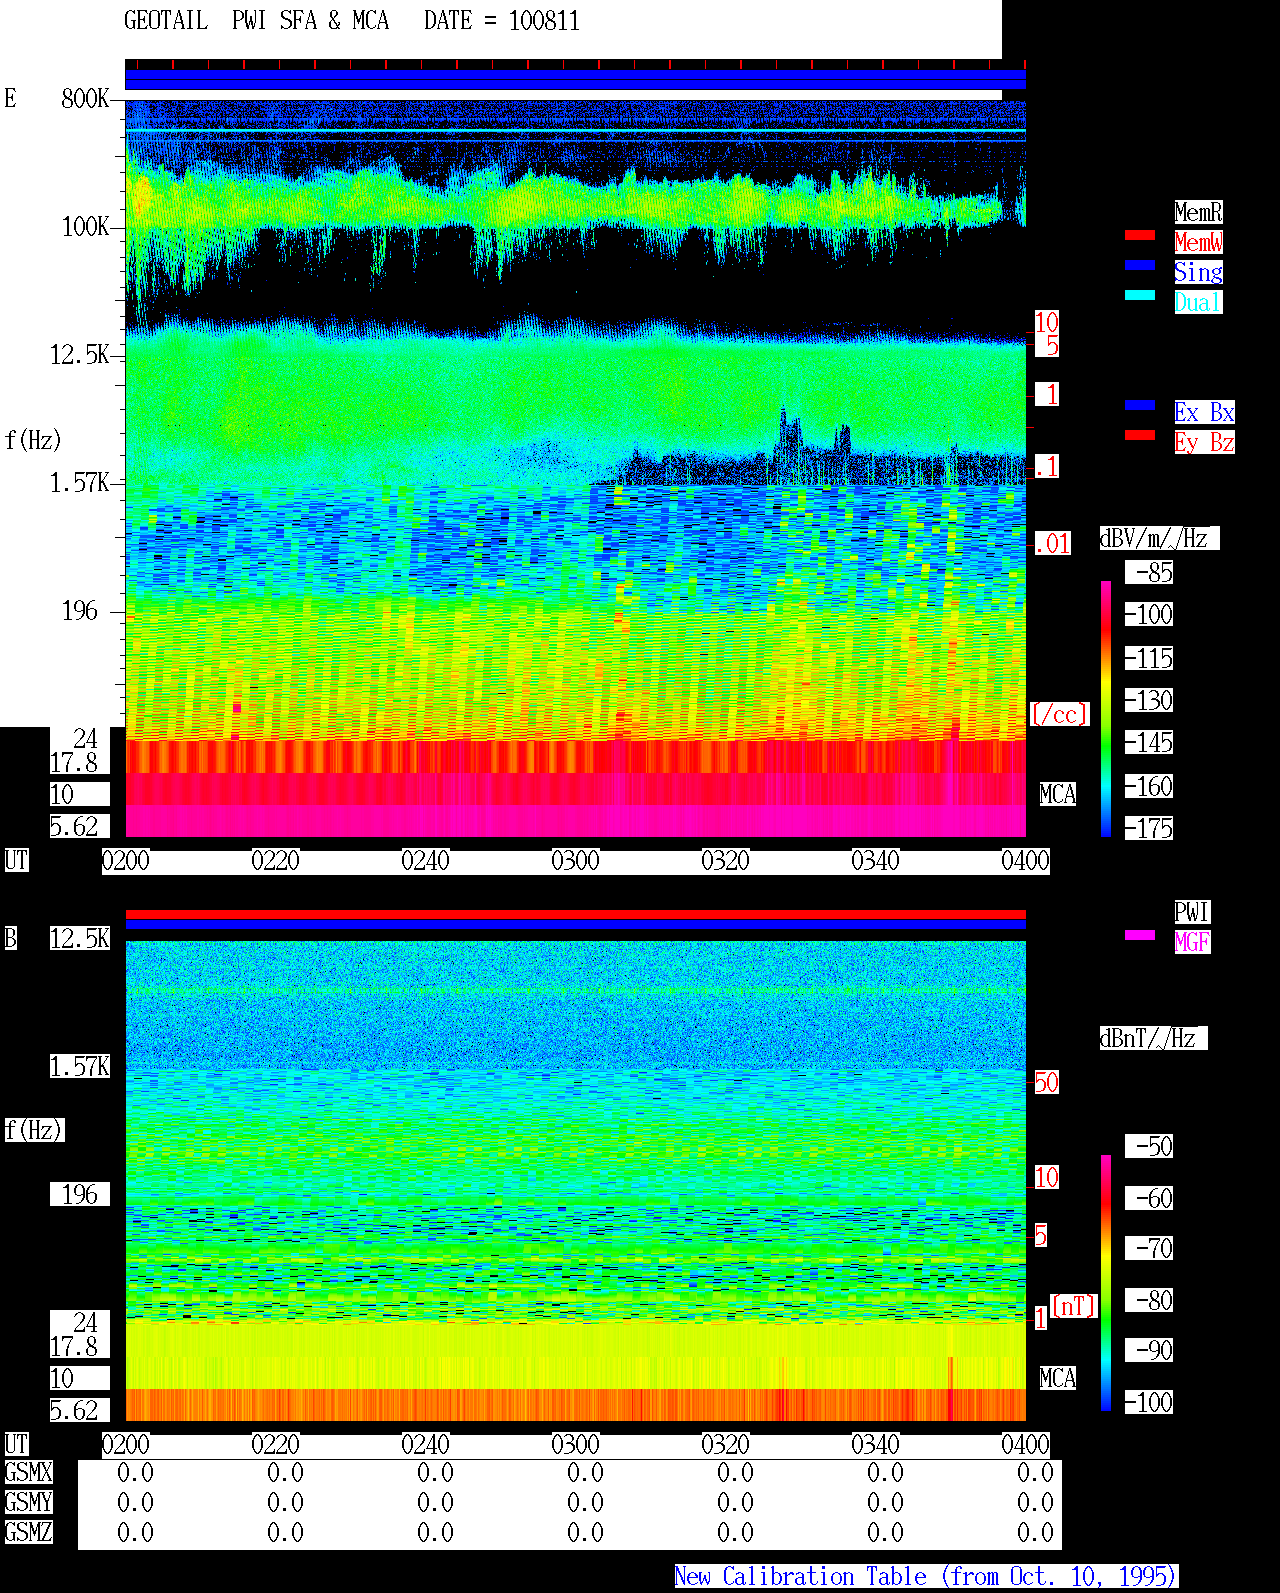Click the 800K frequency label on E axis
The image size is (1280, 1593).
[x=85, y=99]
